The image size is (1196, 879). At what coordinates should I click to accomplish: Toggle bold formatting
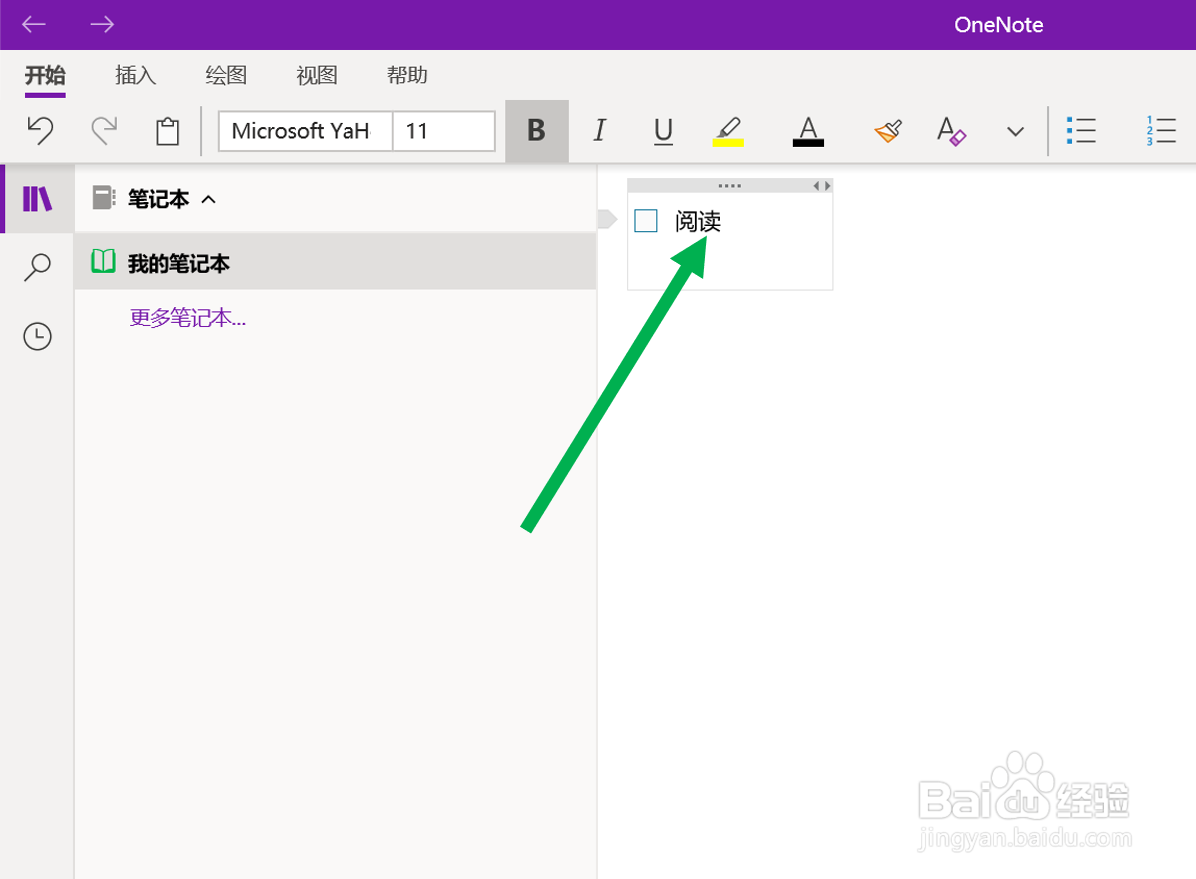click(537, 131)
